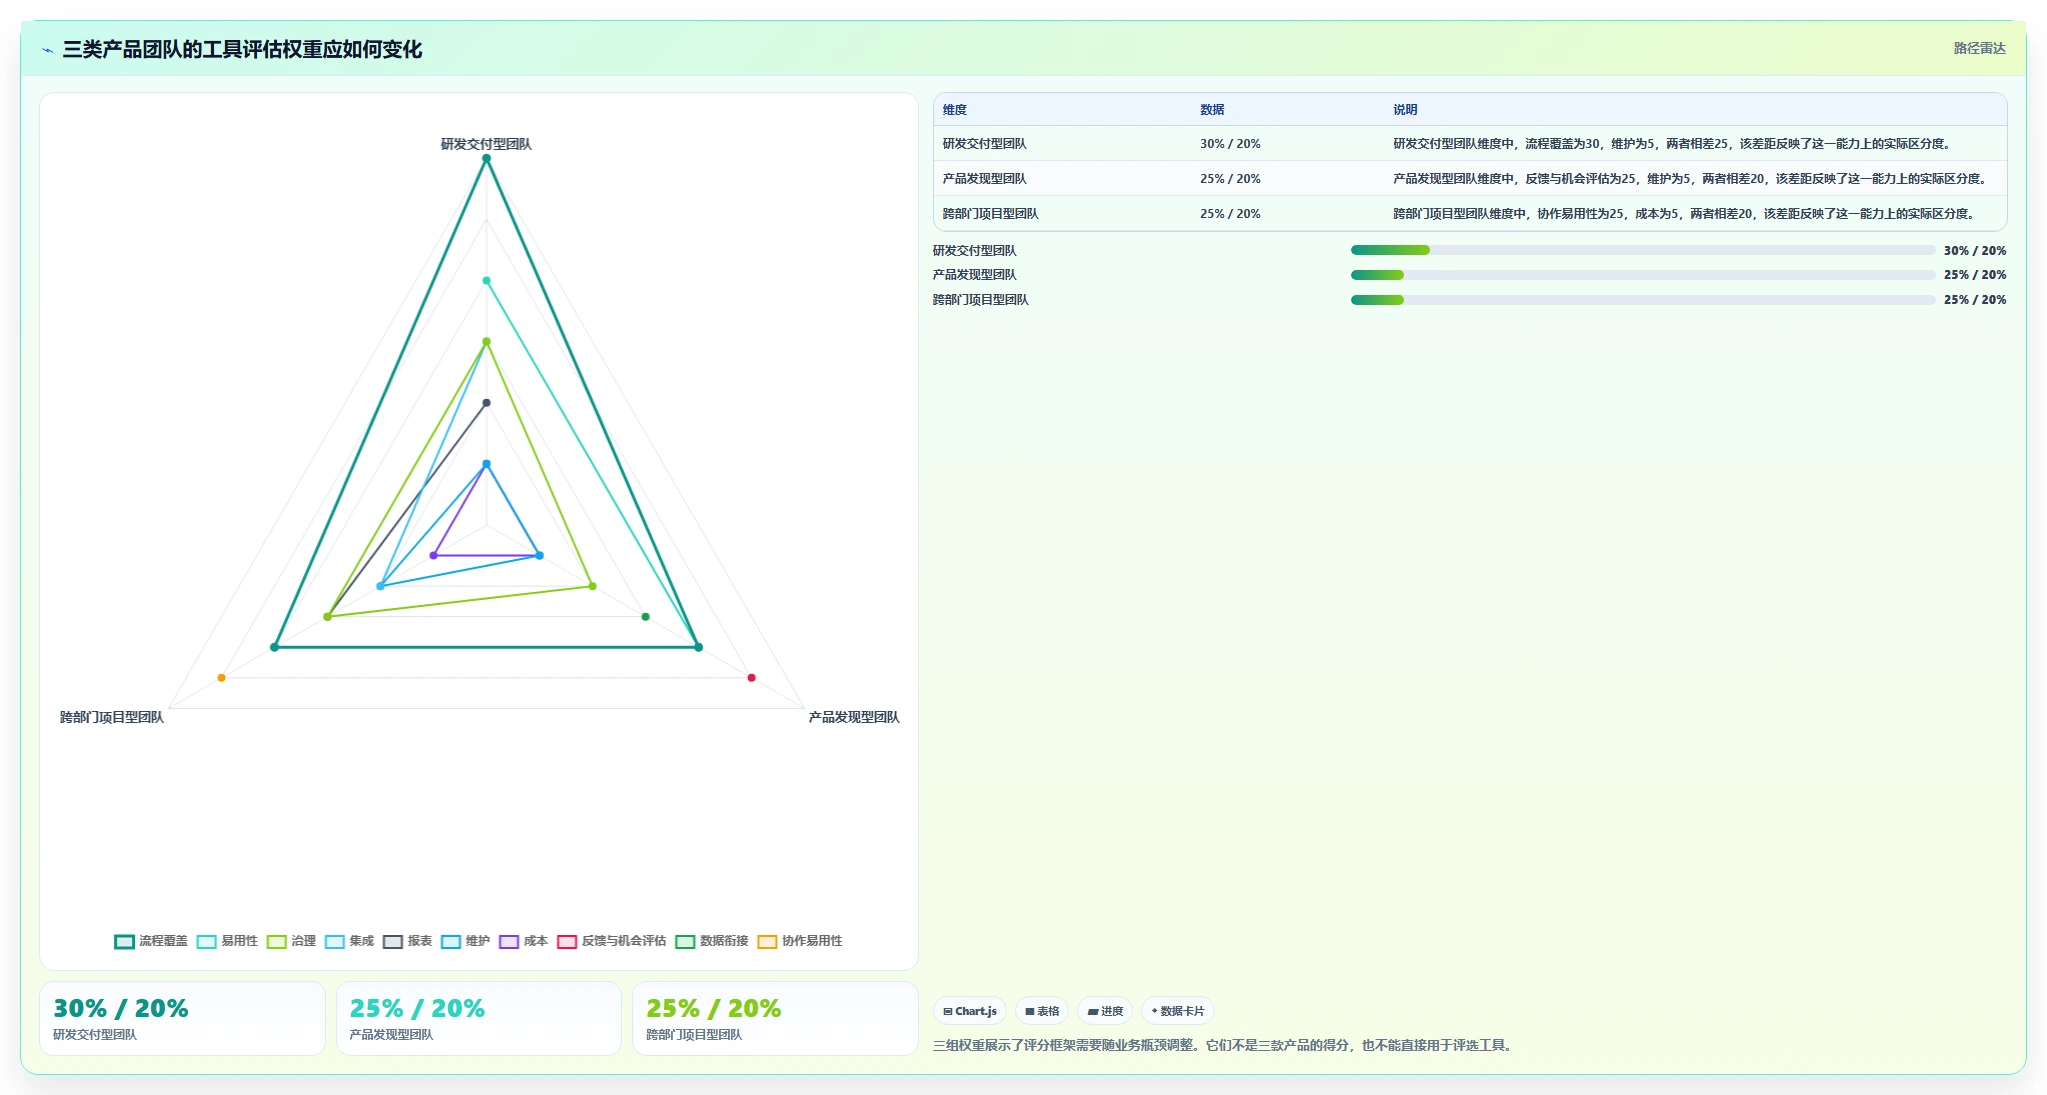Click the 跨部门项目型团队 progress bar
Viewport: 2047px width, 1095px height.
(1643, 300)
